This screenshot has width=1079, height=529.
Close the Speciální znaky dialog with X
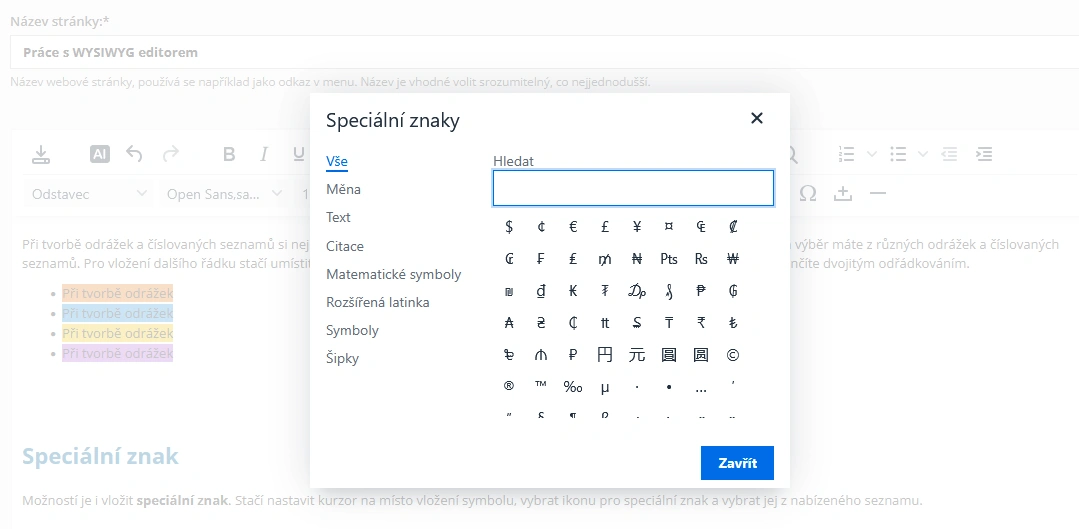[757, 118]
